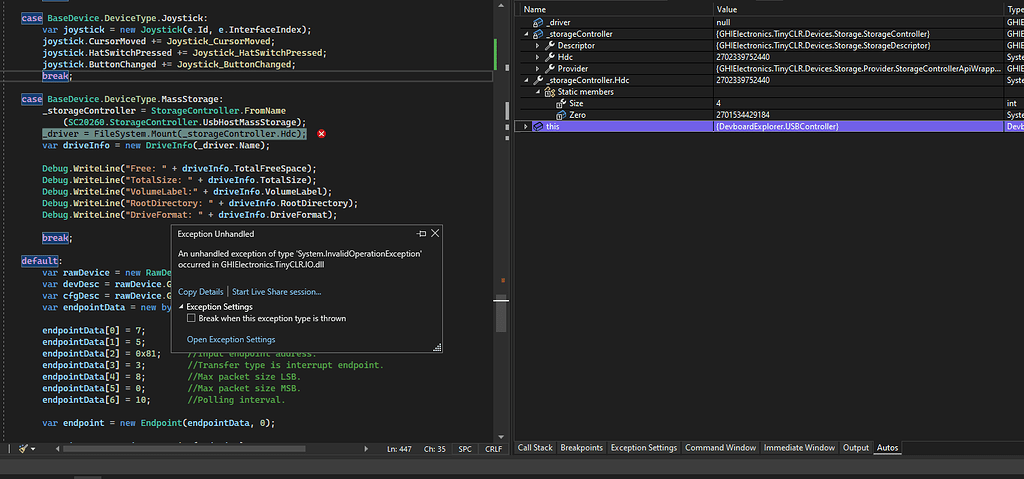This screenshot has width=1024, height=479.
Task: Close the Exception Unhandled popup
Action: (436, 234)
